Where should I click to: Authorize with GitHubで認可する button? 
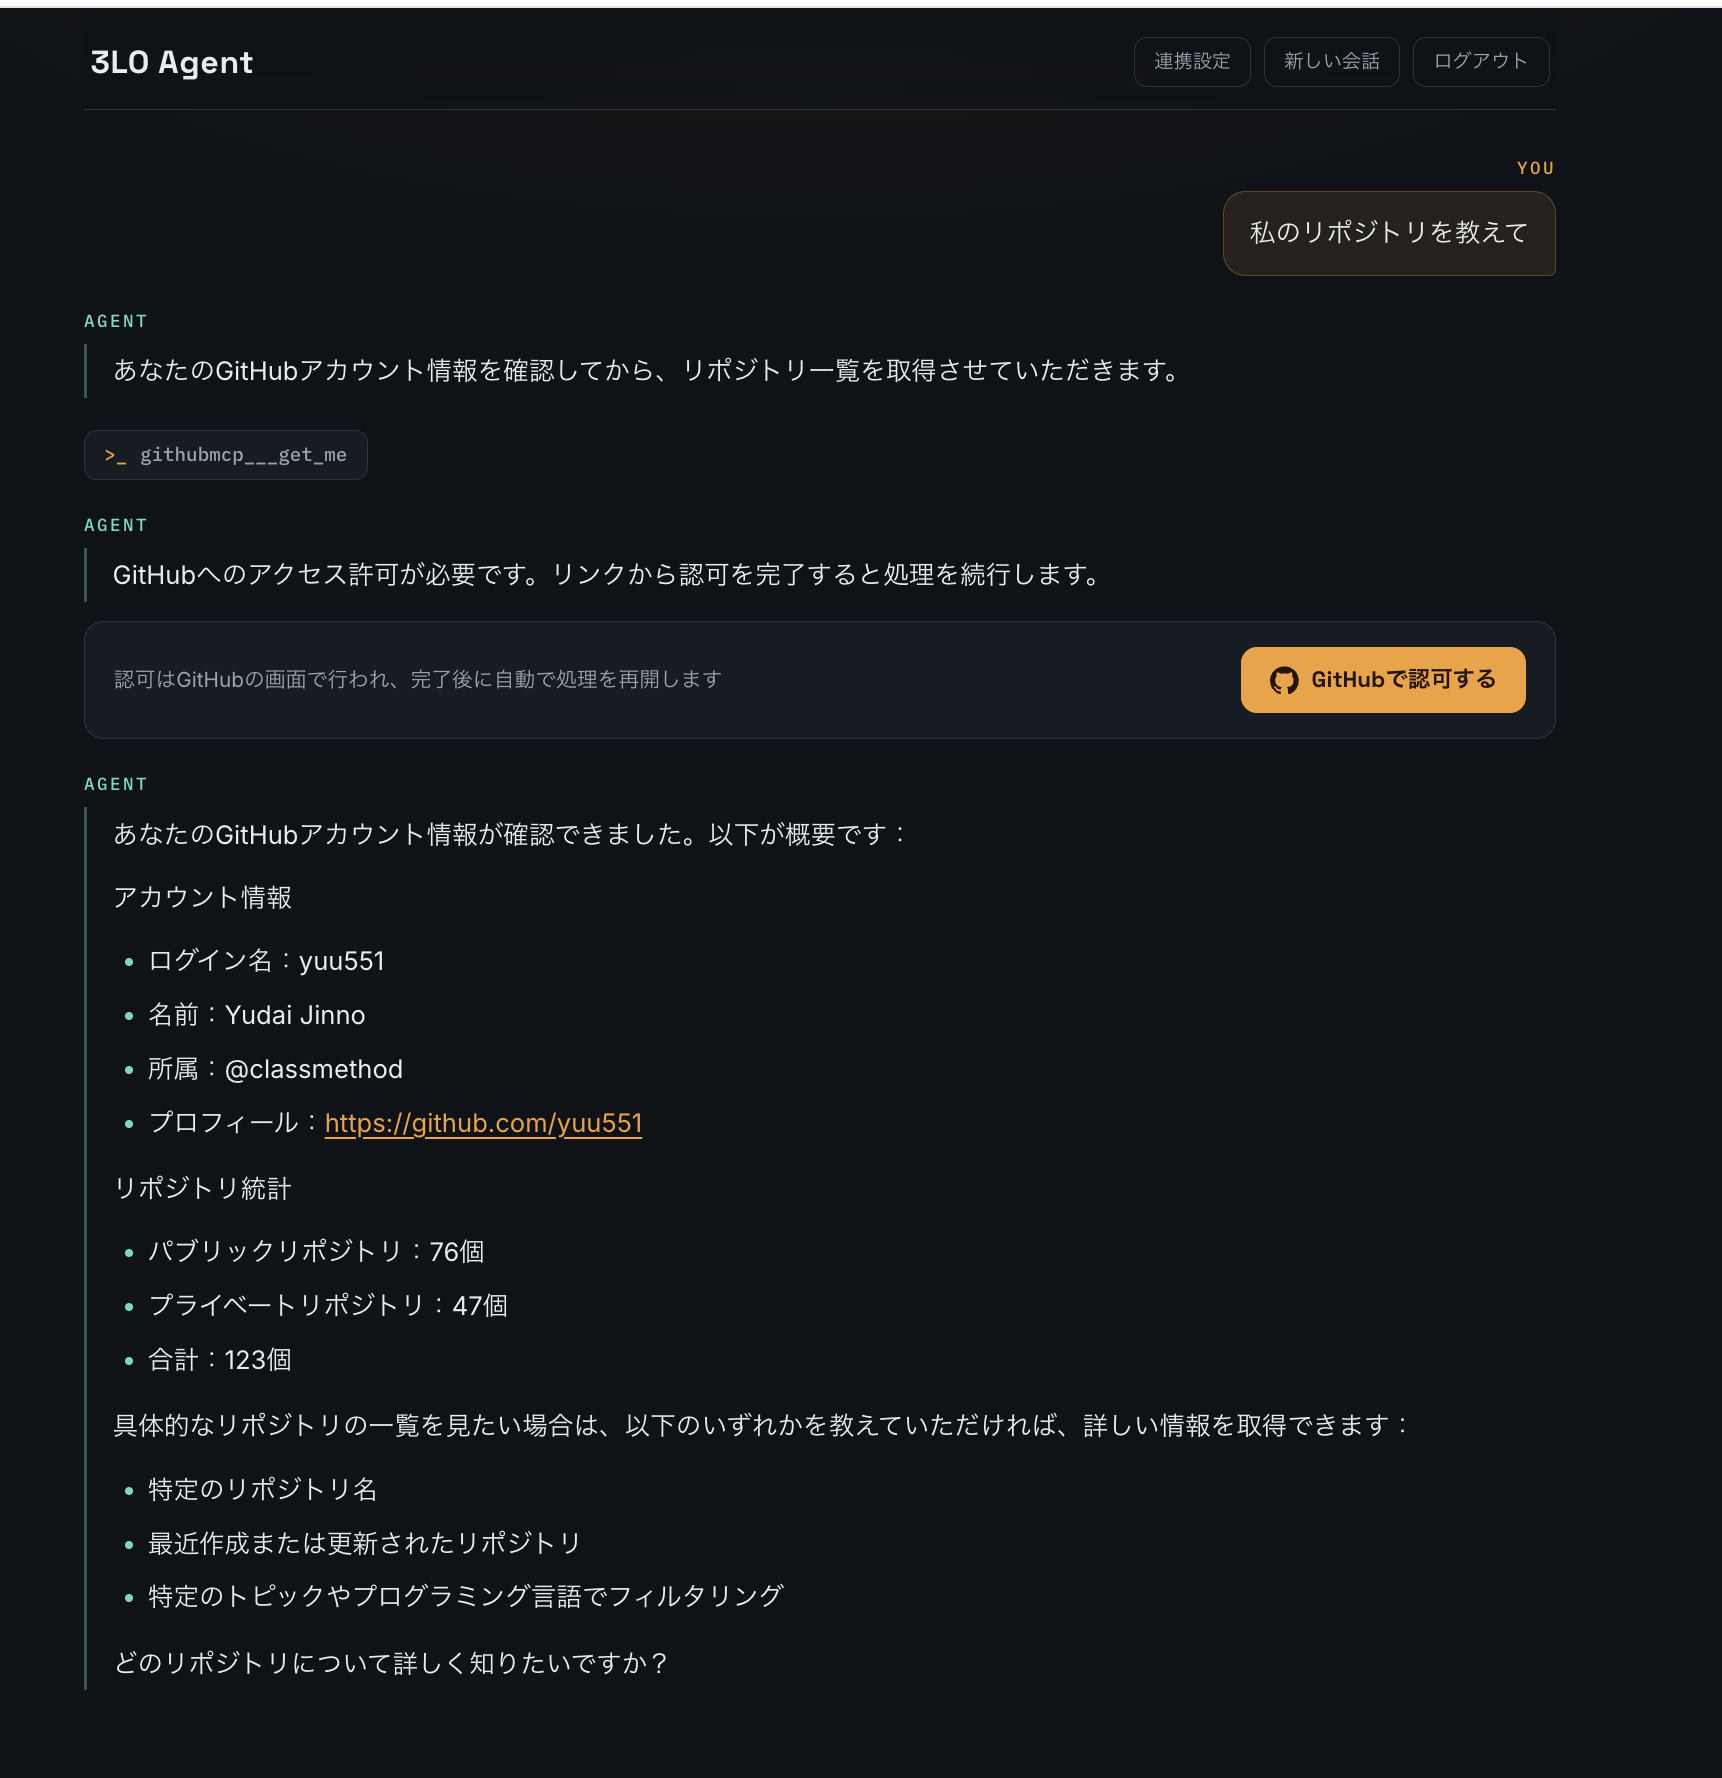1383,680
